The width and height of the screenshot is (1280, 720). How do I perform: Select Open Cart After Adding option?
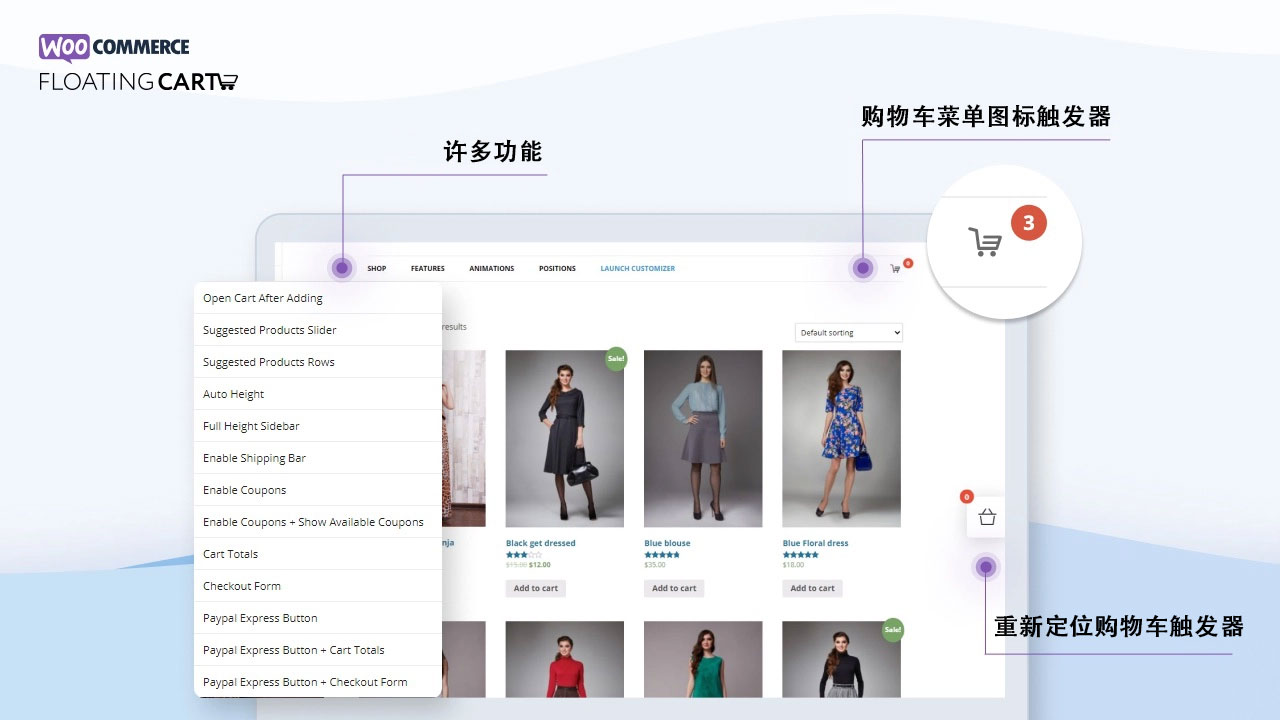click(x=263, y=298)
